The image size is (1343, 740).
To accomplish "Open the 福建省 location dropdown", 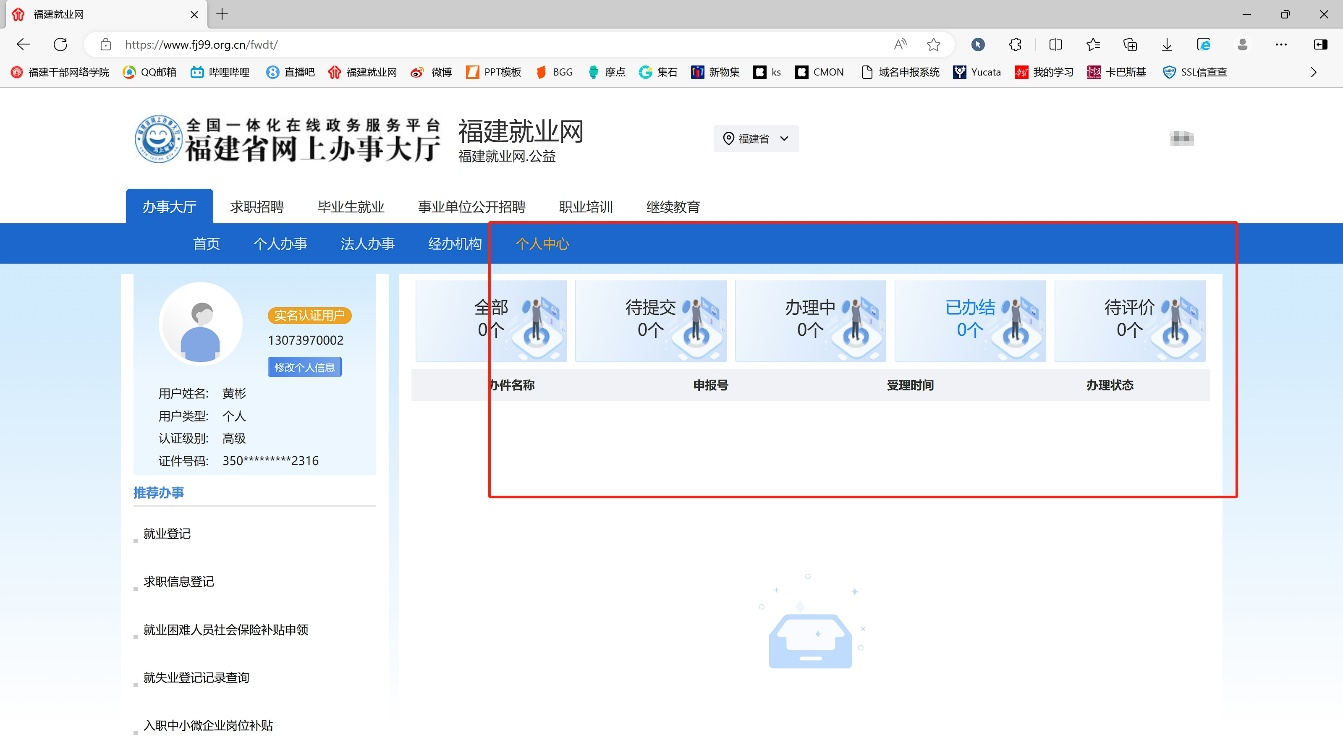I will click(756, 138).
